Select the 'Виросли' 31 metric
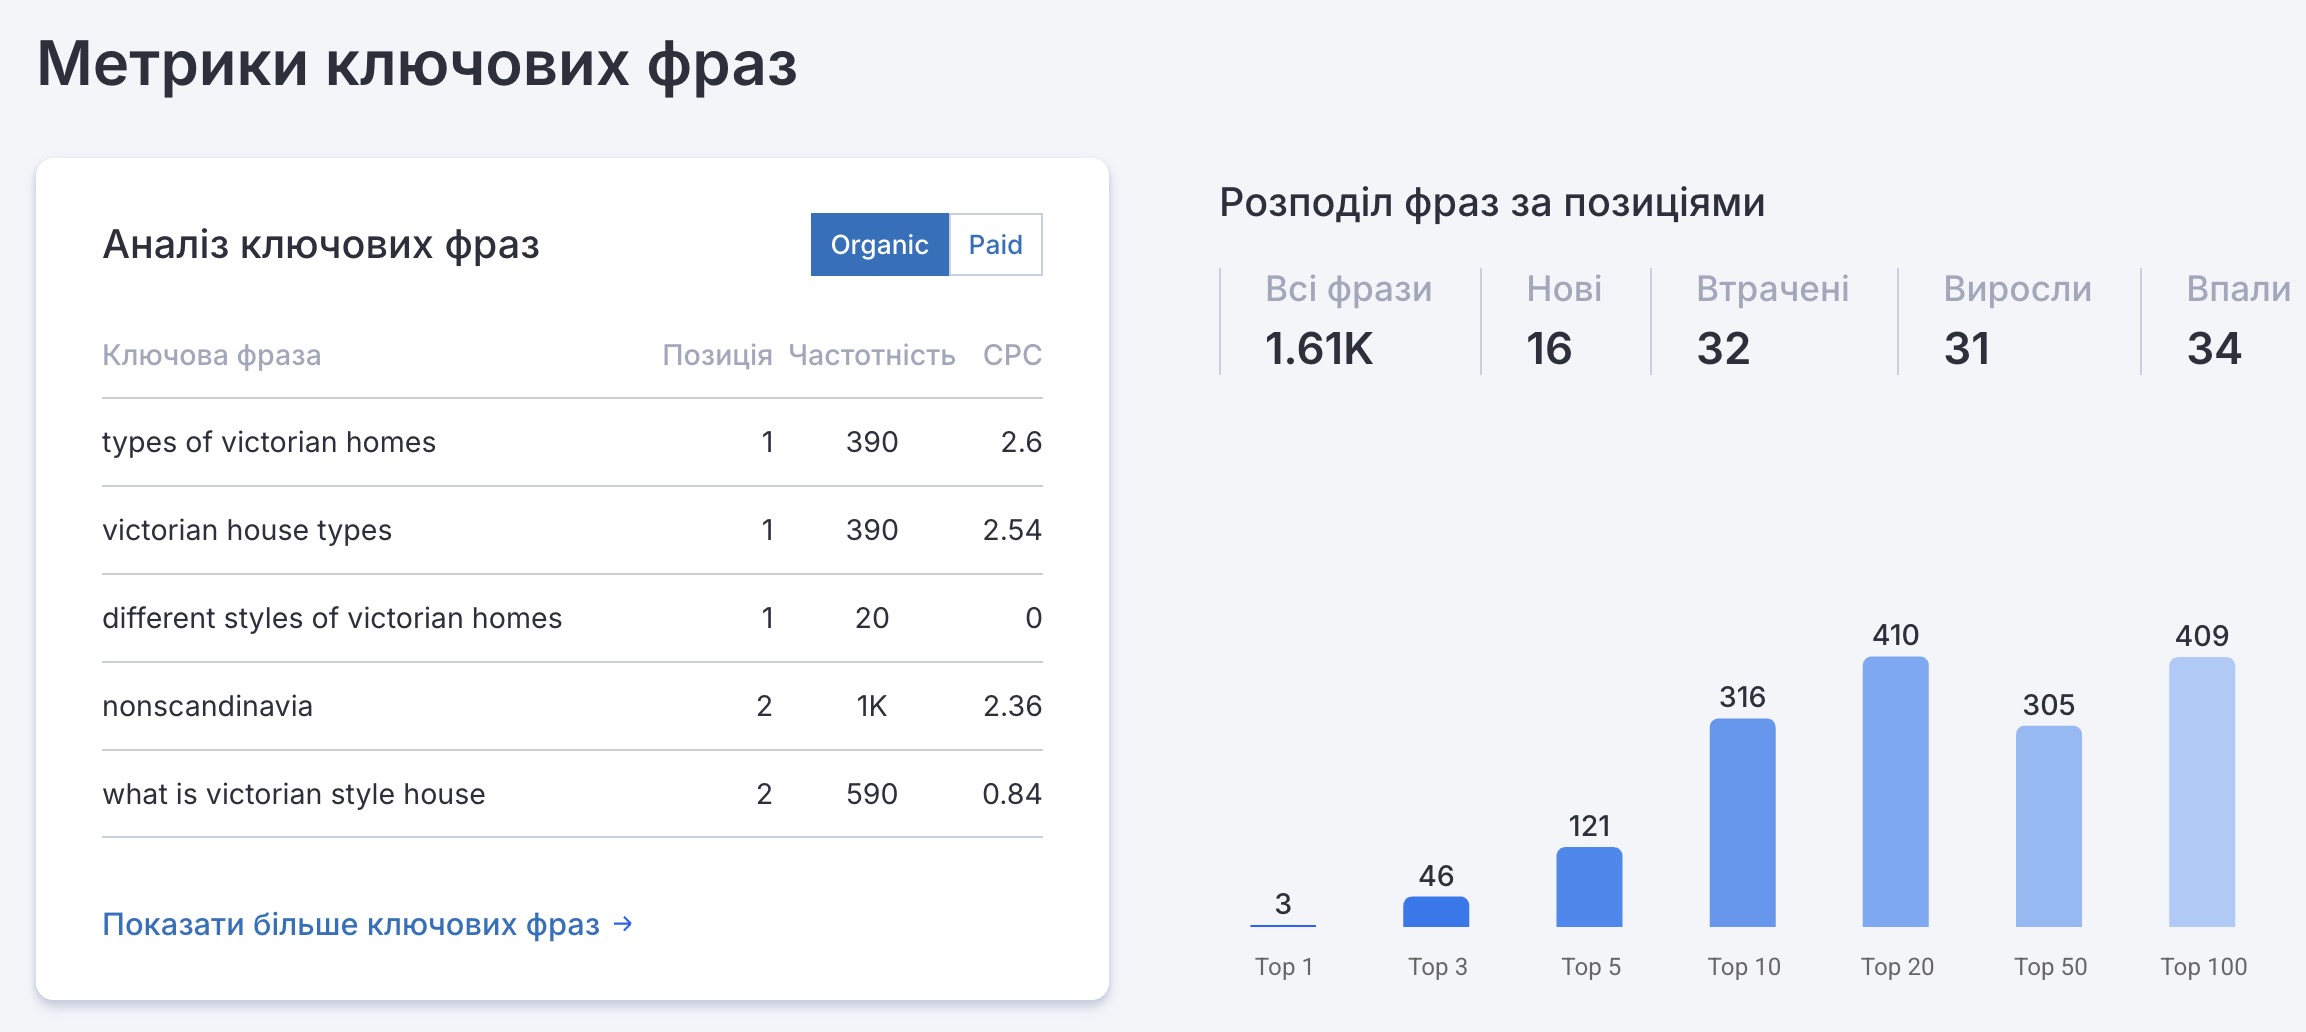 (x=2016, y=321)
